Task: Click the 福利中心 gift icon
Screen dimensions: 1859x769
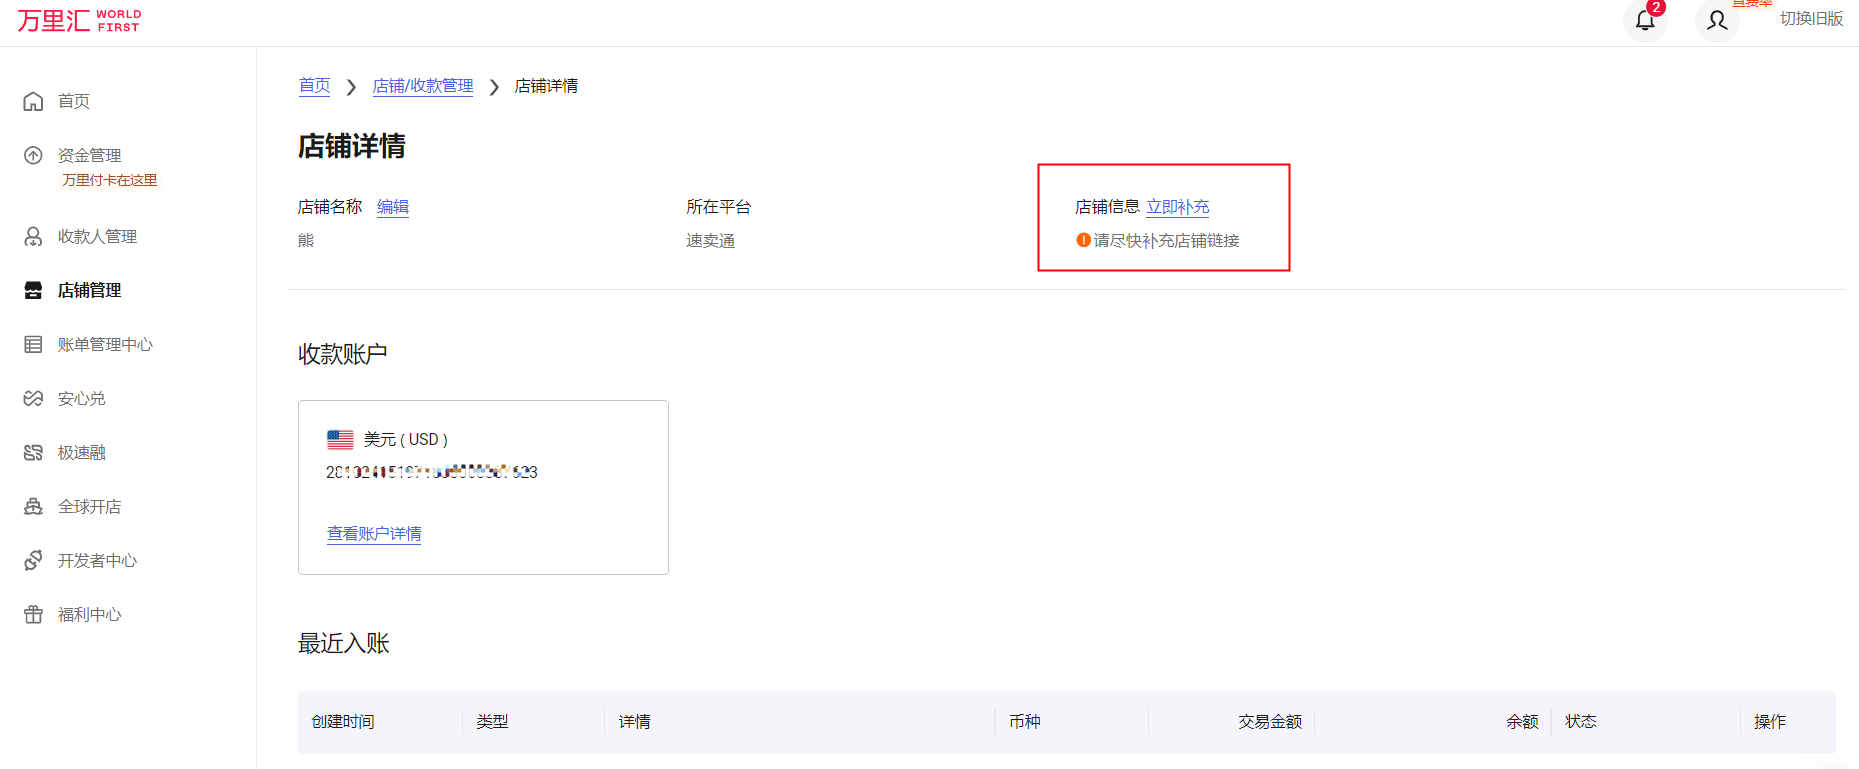Action: click(33, 614)
